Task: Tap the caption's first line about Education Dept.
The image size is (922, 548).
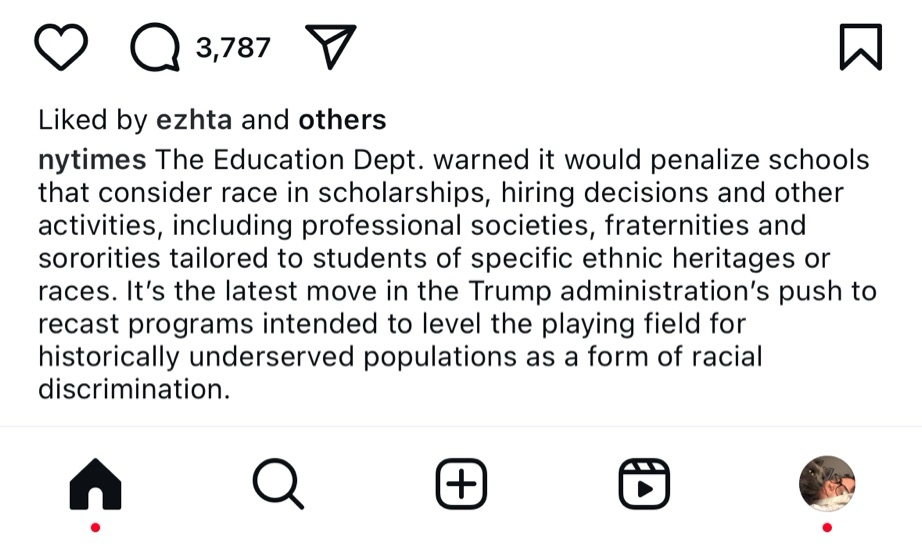Action: click(x=512, y=160)
